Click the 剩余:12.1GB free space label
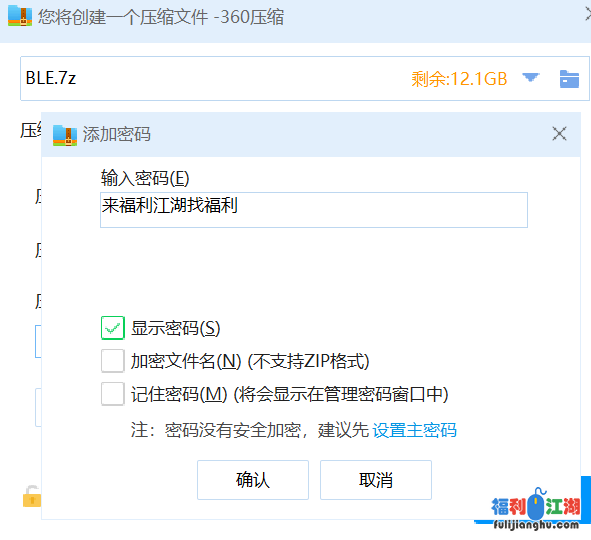Image resolution: width=591 pixels, height=540 pixels. tap(459, 79)
